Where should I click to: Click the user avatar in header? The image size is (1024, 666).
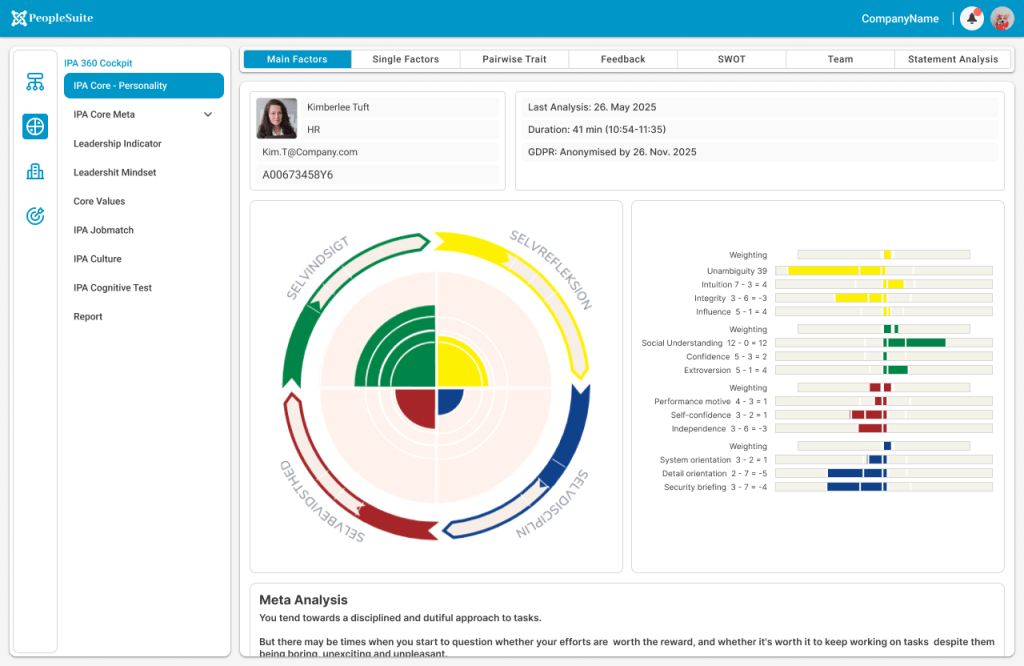1001,18
